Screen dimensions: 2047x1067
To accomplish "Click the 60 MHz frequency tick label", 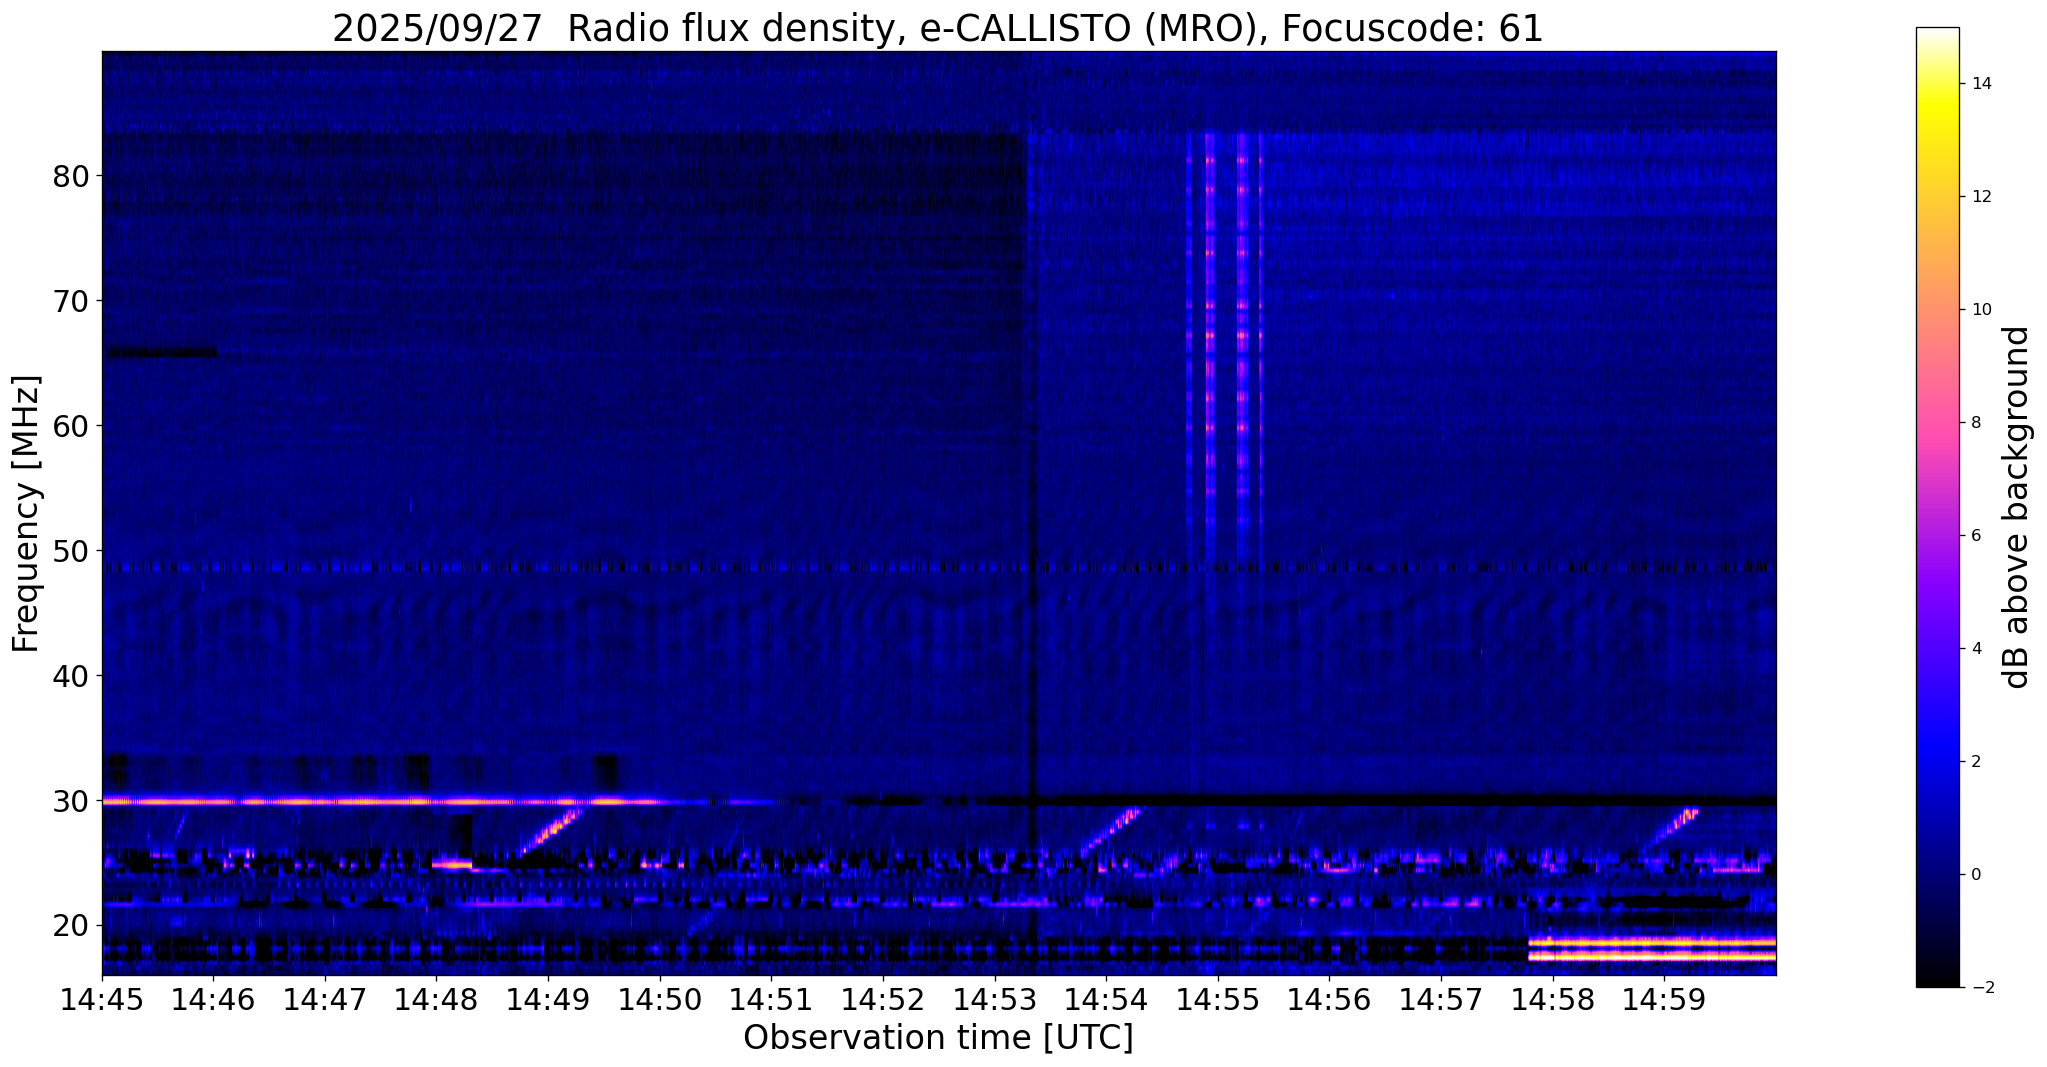I will tap(71, 426).
